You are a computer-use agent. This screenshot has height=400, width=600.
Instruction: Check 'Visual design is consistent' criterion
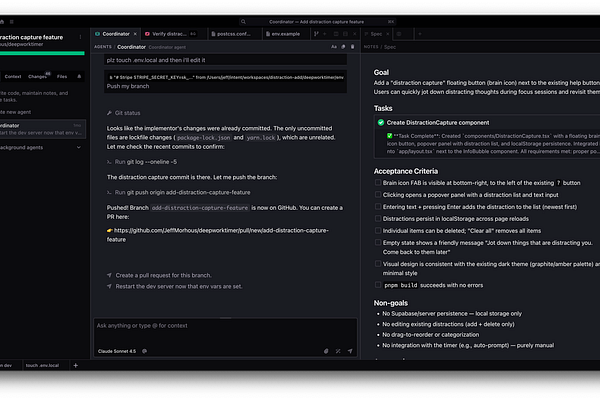pyautogui.click(x=378, y=264)
